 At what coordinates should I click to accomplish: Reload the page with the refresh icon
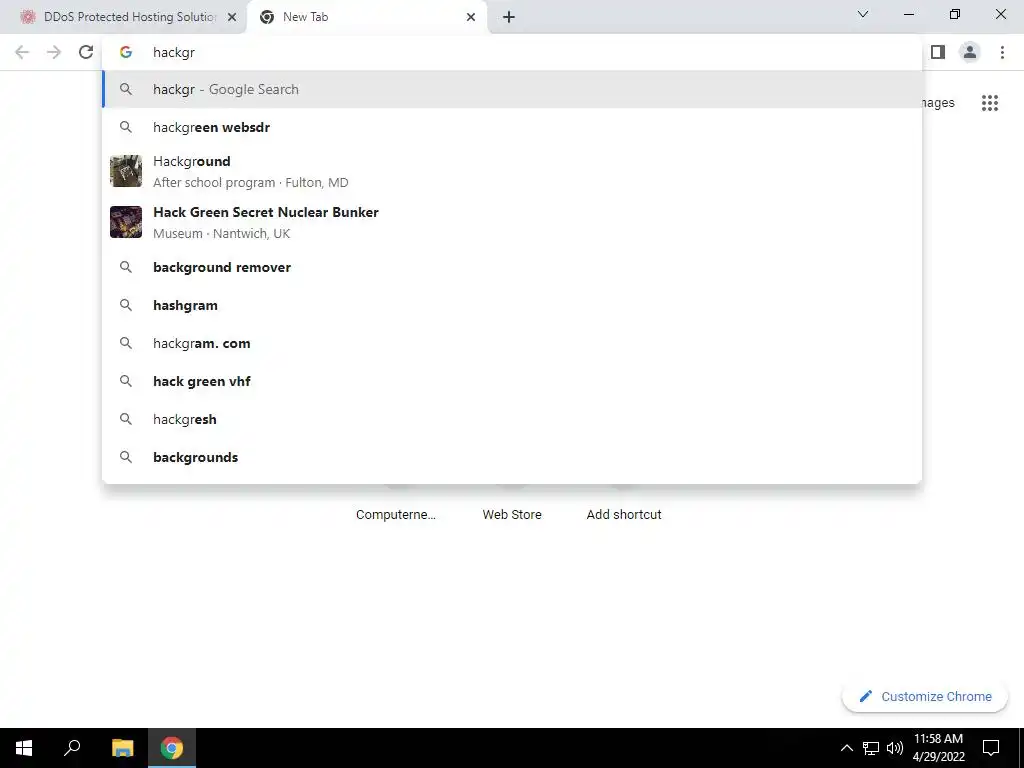point(86,52)
